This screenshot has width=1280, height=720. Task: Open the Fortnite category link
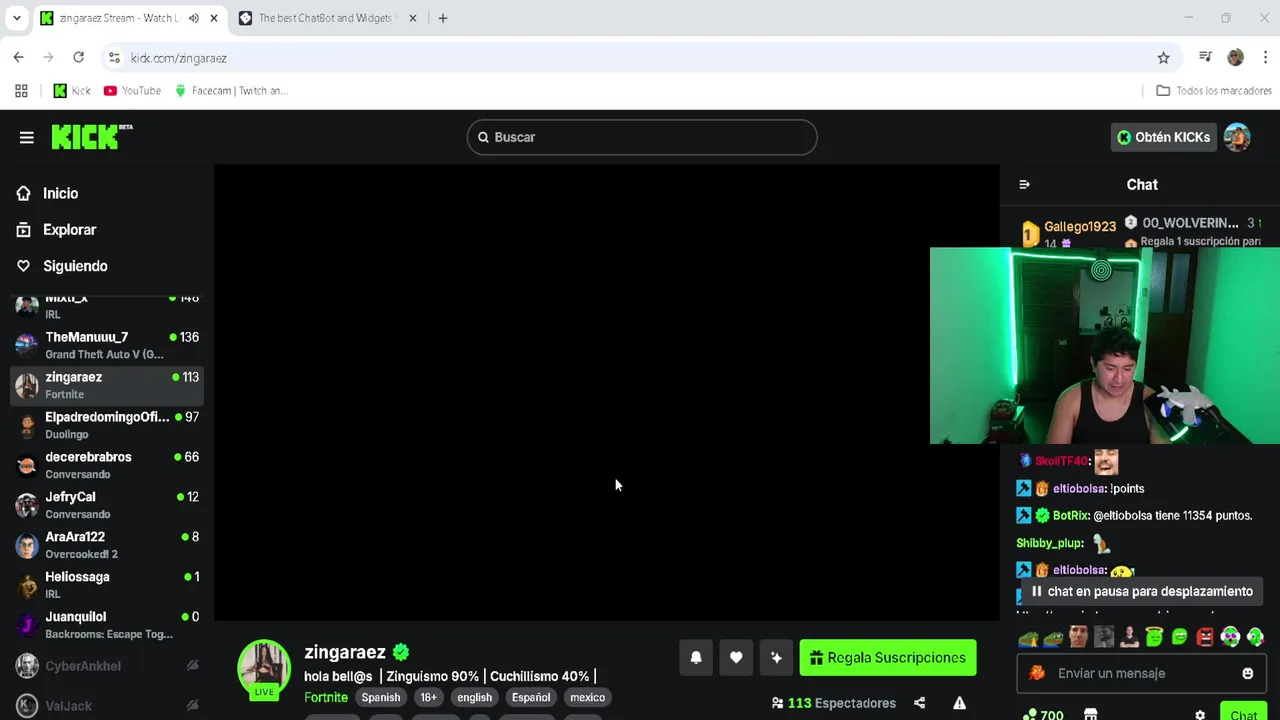[326, 697]
